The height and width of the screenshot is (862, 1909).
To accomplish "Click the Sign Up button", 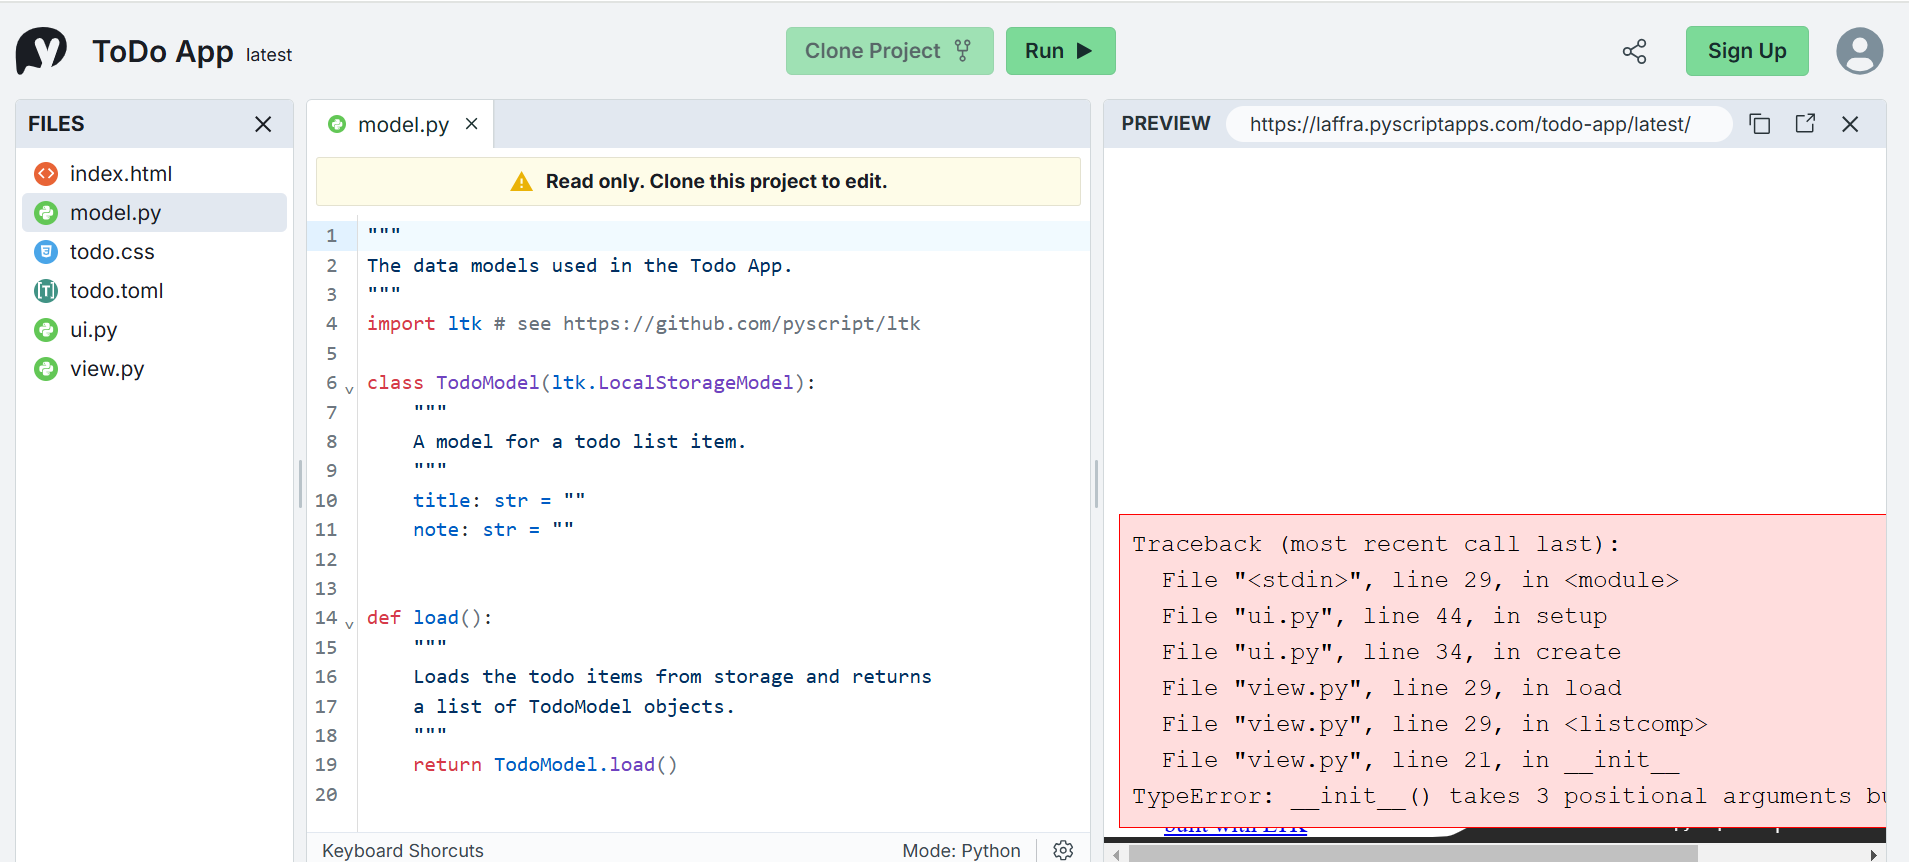I will tap(1746, 51).
